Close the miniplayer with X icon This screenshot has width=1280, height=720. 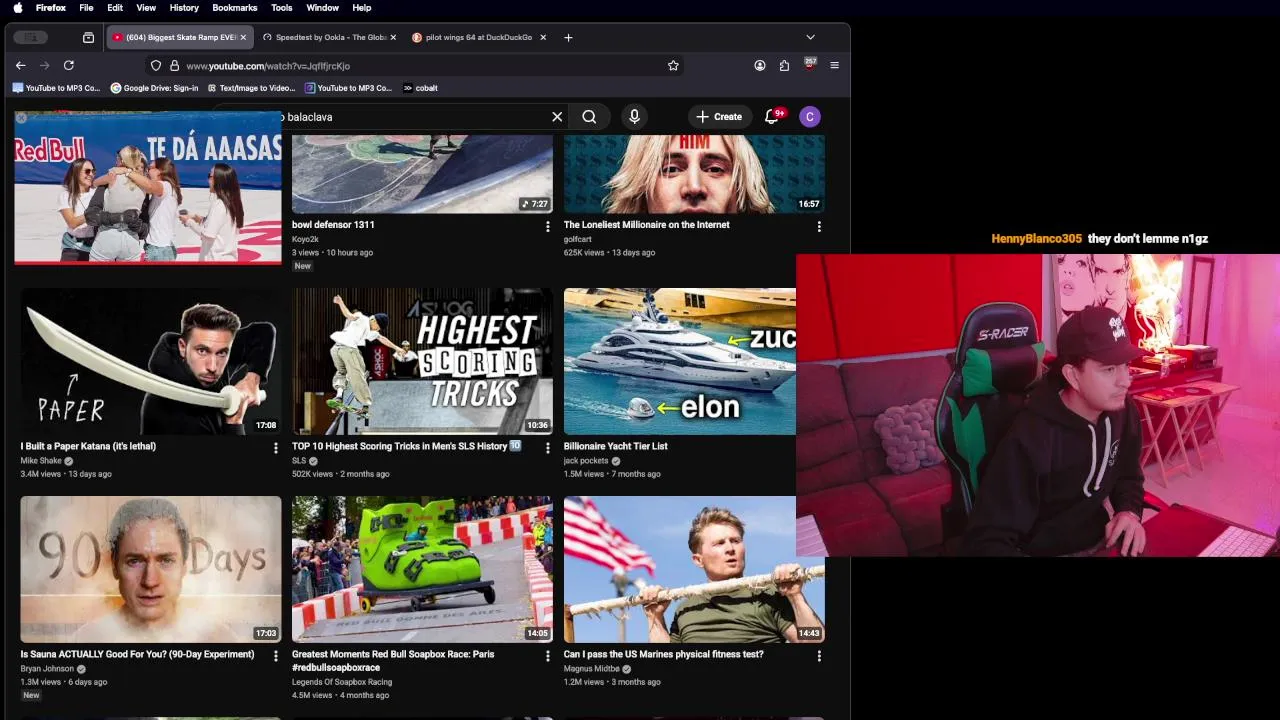(21, 118)
